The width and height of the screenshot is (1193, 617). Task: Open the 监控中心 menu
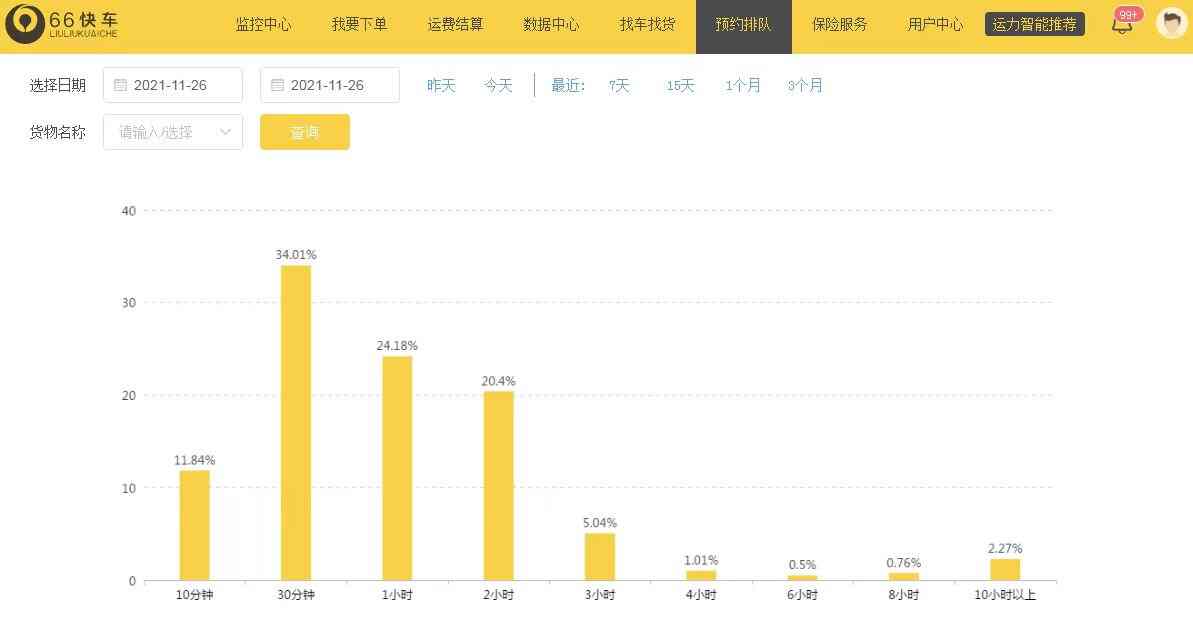263,25
